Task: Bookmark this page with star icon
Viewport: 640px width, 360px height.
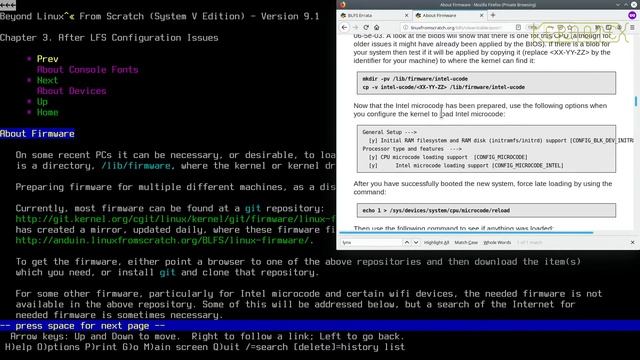Action: click(570, 27)
